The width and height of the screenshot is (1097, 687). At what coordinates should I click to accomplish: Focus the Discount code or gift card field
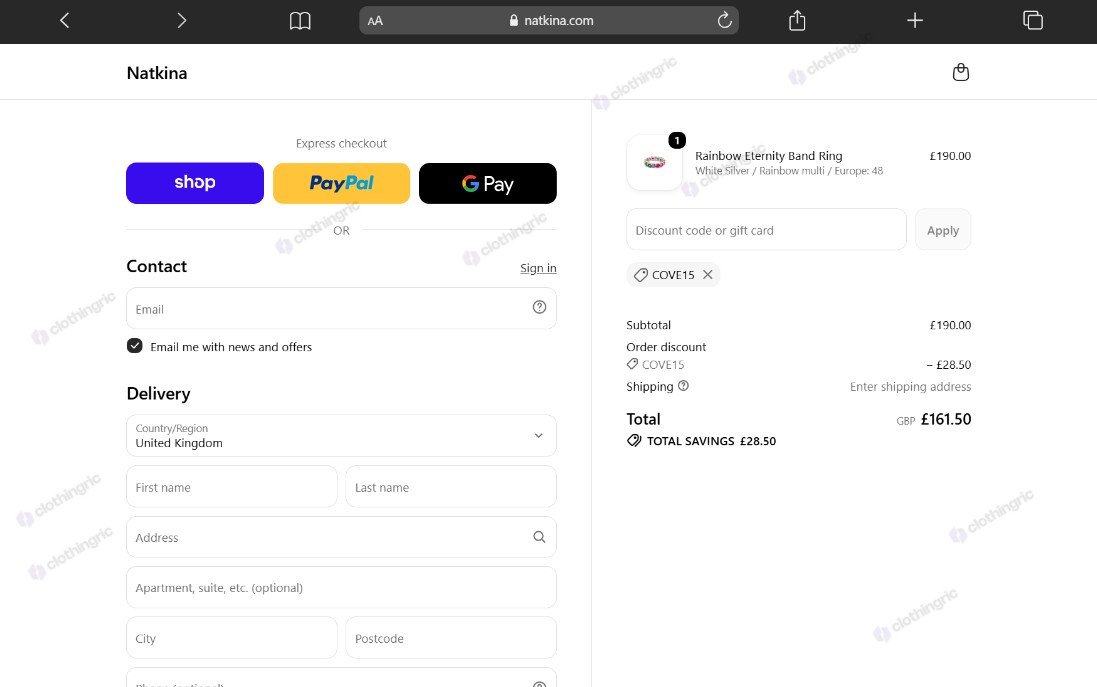pyautogui.click(x=766, y=229)
